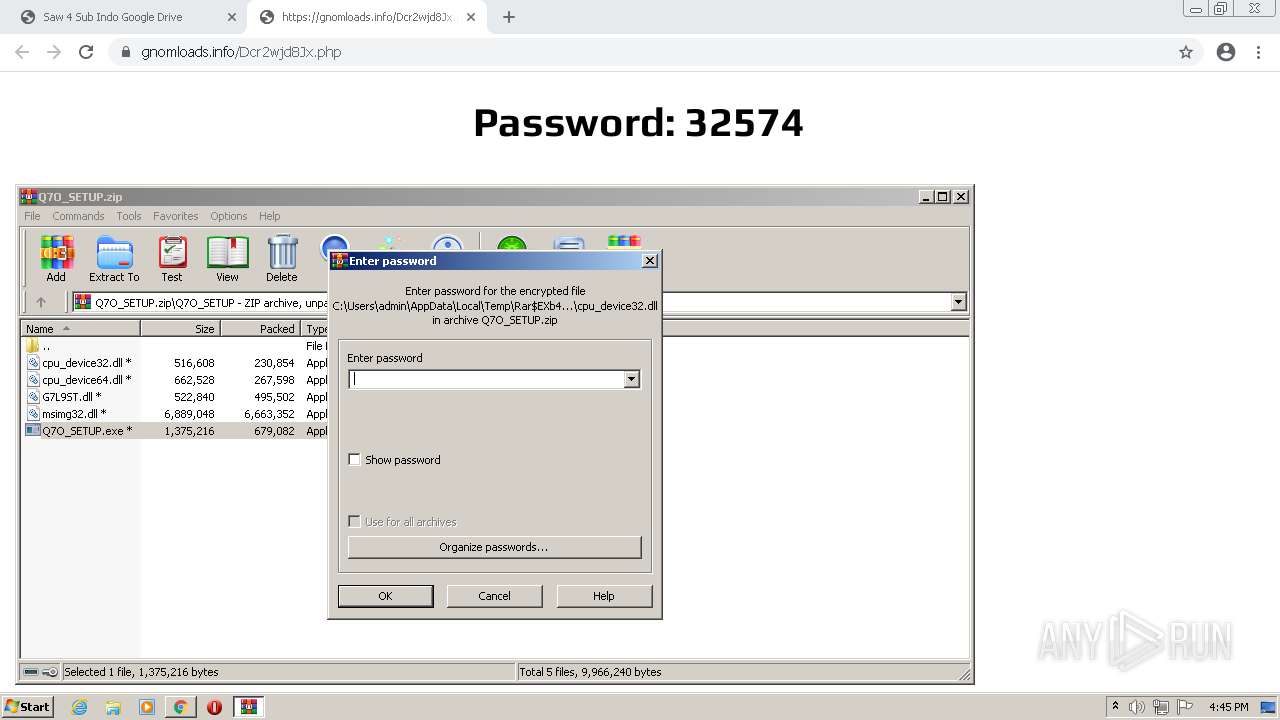Screen dimensions: 1280x720
Task: Open the Favorites menu
Action: [175, 216]
